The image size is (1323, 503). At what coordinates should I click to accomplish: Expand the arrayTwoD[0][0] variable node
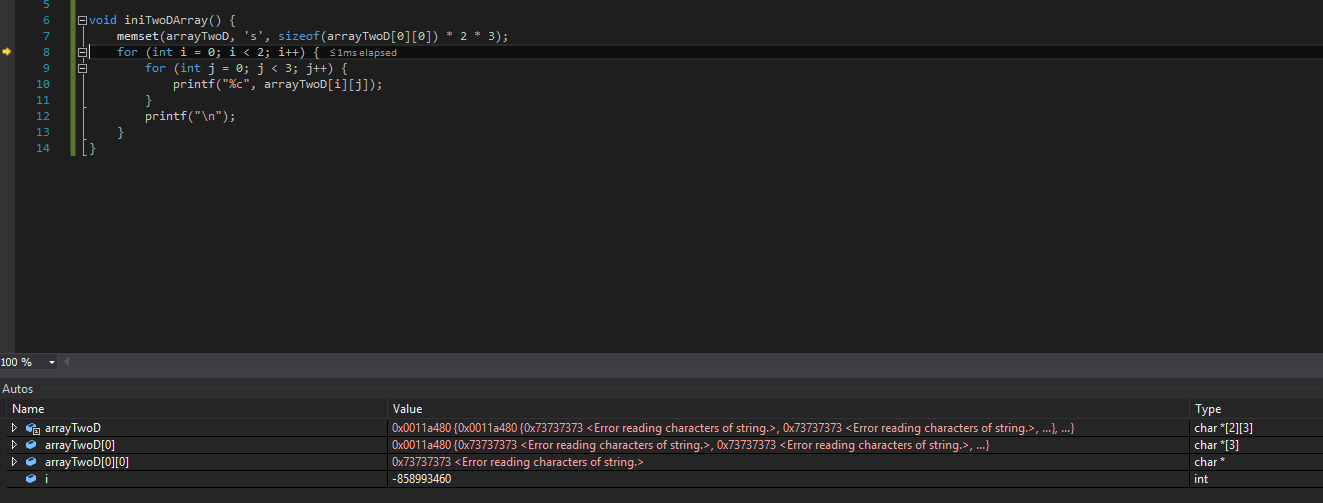[x=14, y=462]
